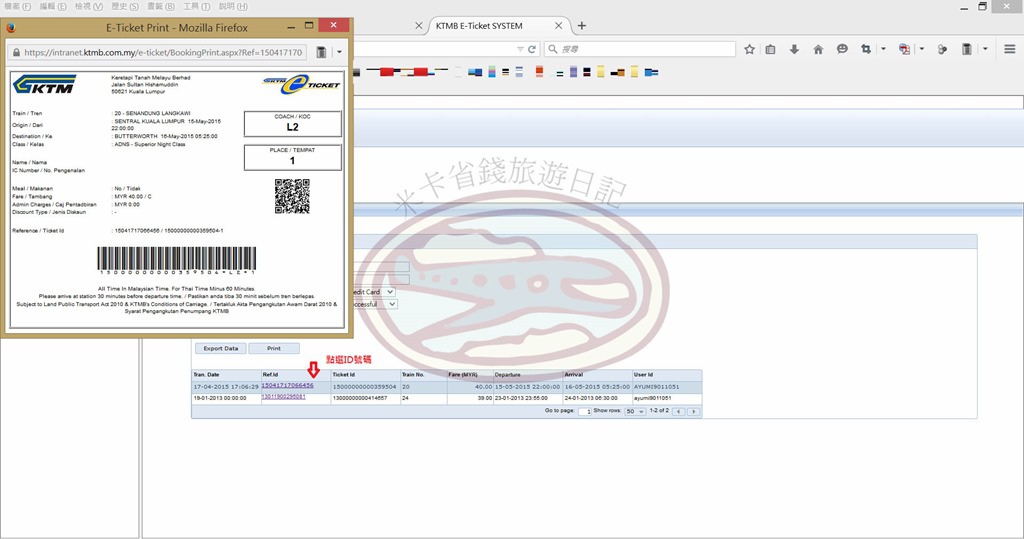Open the 工具 (T) menu

[197, 7]
